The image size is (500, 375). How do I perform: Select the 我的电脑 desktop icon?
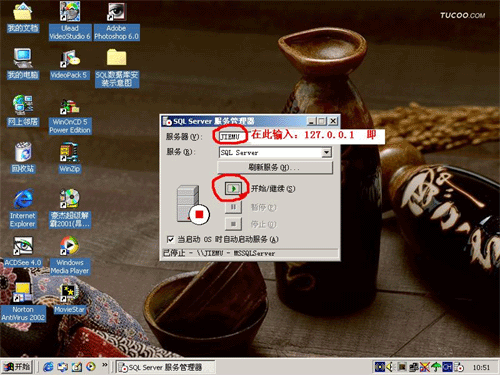(23, 64)
